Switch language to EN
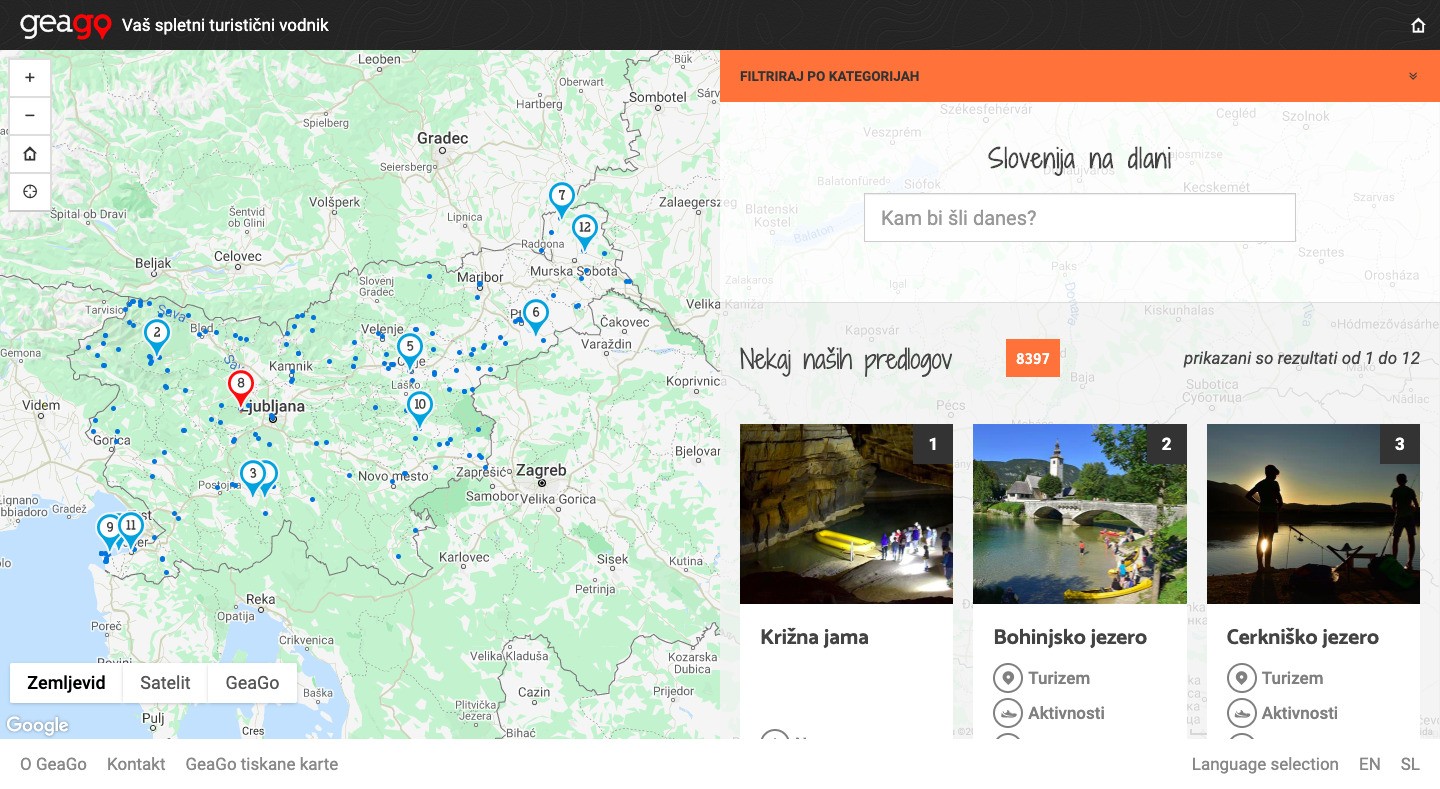 click(1369, 764)
